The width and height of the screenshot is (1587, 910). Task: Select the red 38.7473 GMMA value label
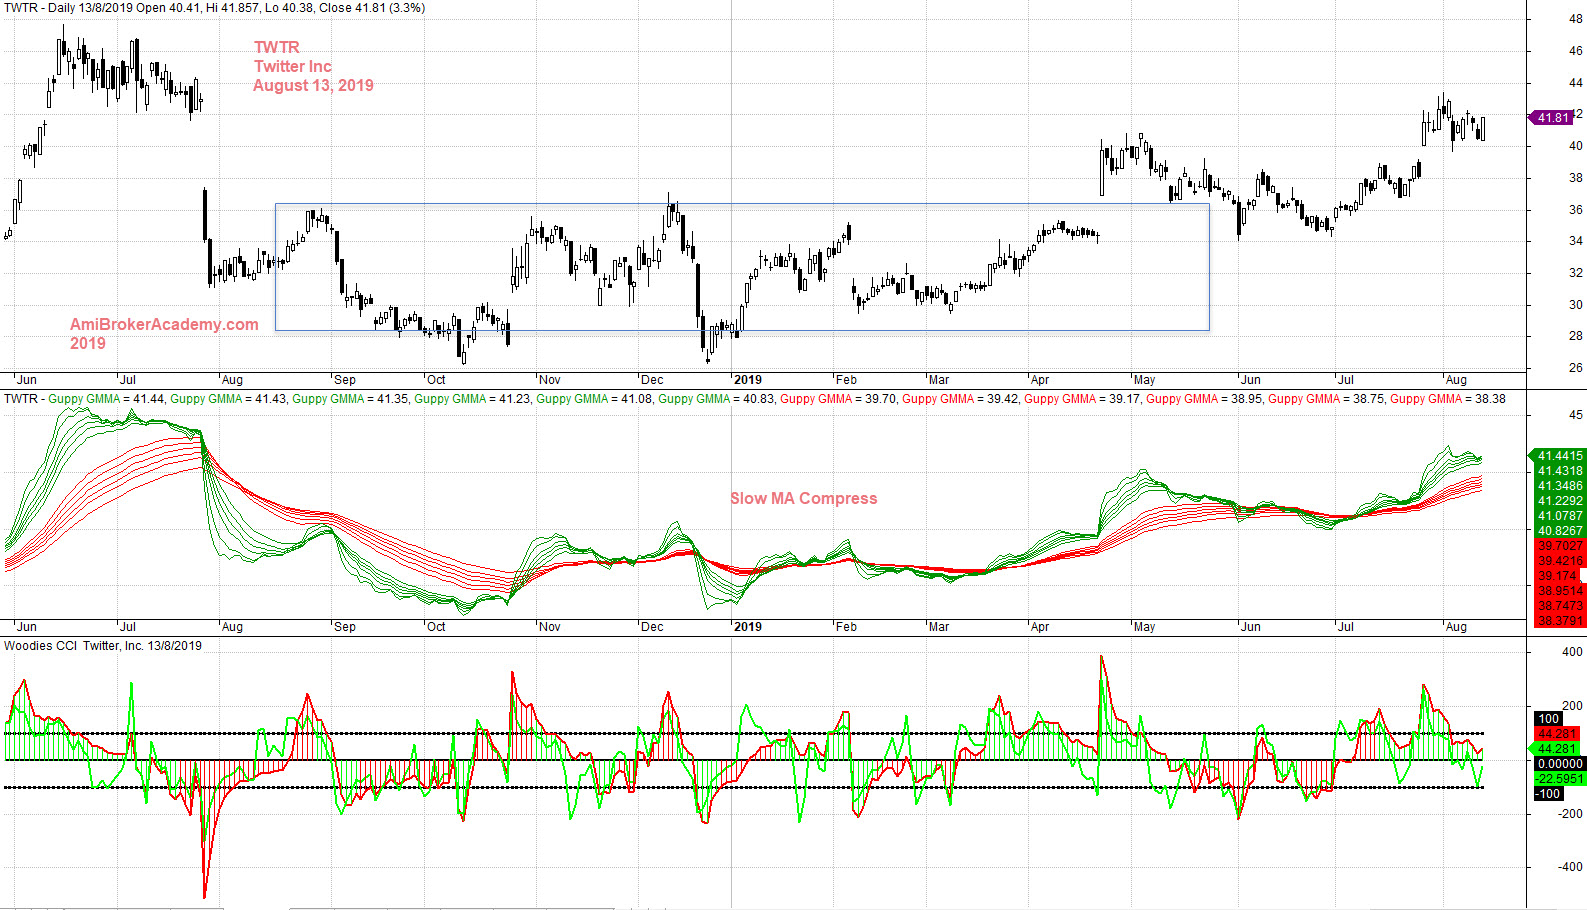[1558, 606]
